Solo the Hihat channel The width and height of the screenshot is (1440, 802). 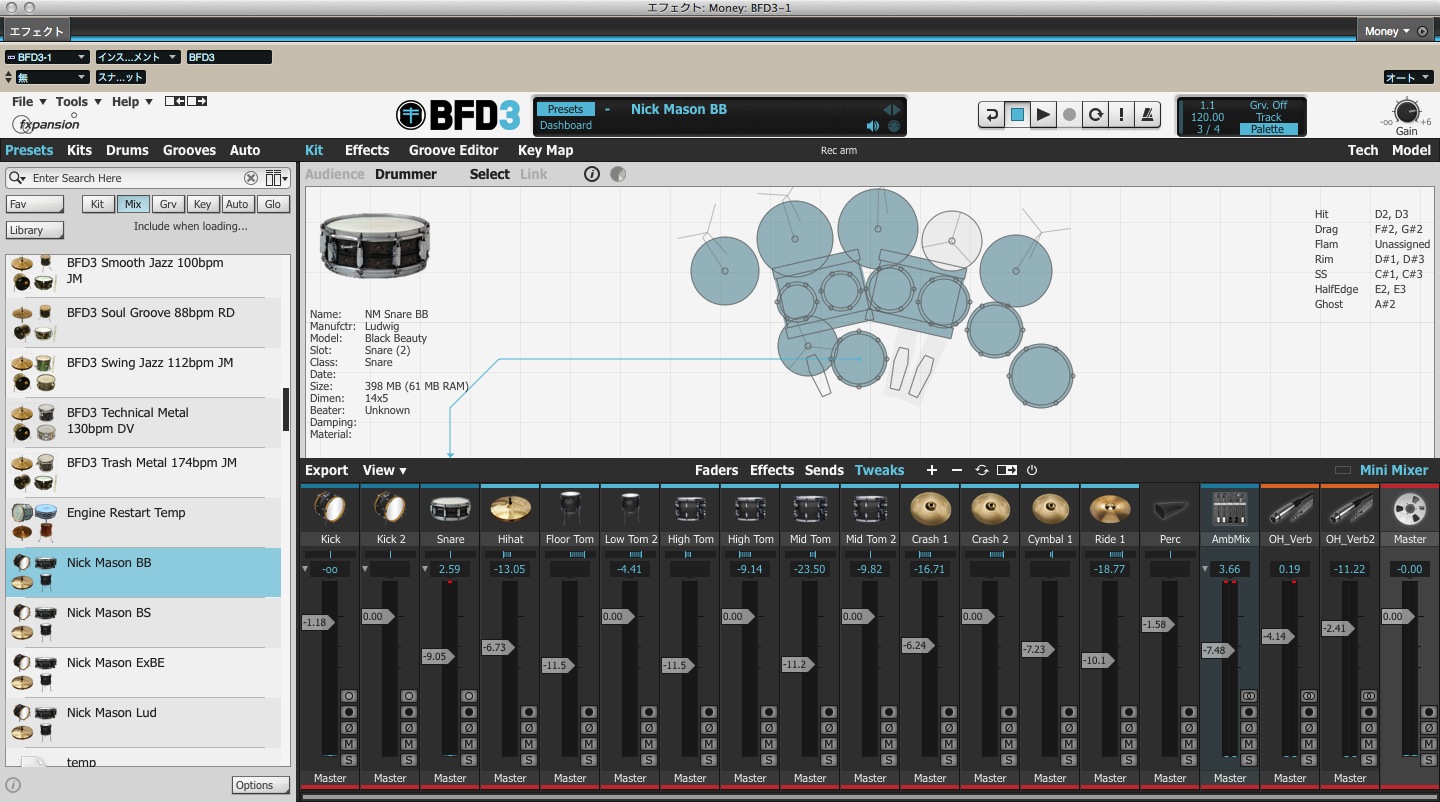[529, 760]
